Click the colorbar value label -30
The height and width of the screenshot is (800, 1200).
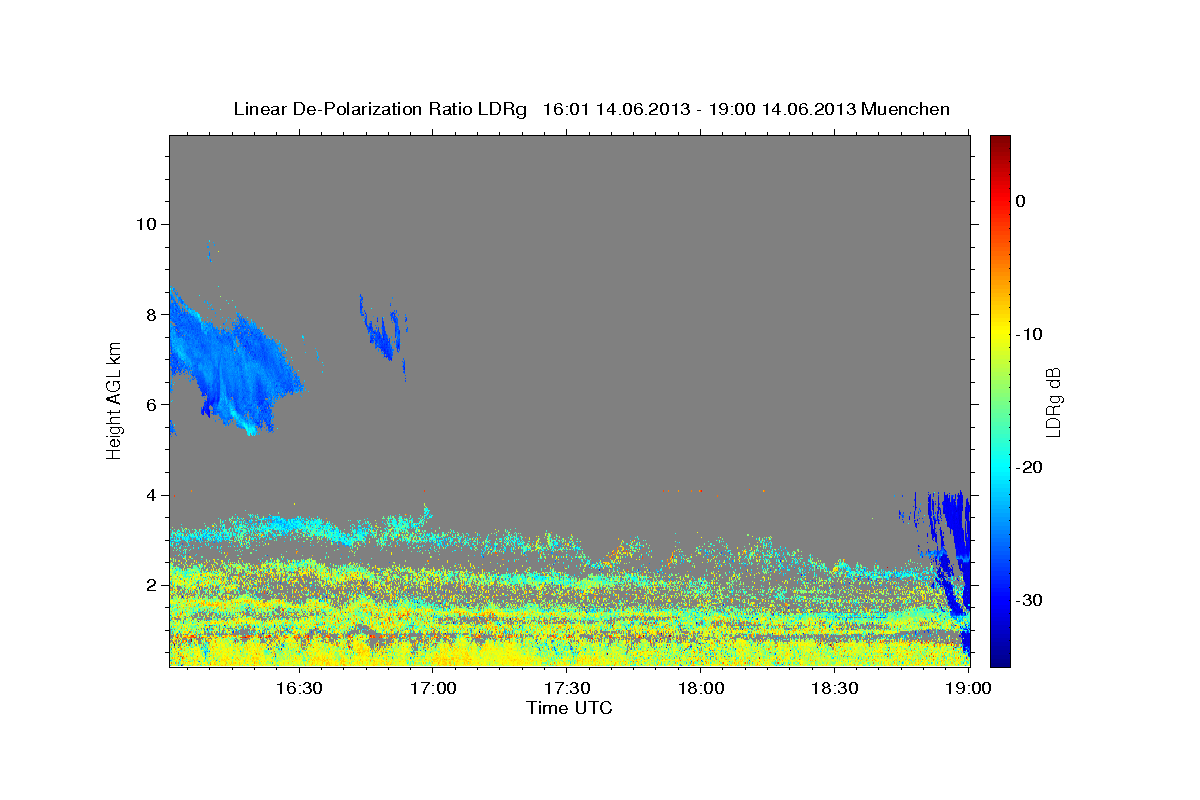tap(1029, 600)
